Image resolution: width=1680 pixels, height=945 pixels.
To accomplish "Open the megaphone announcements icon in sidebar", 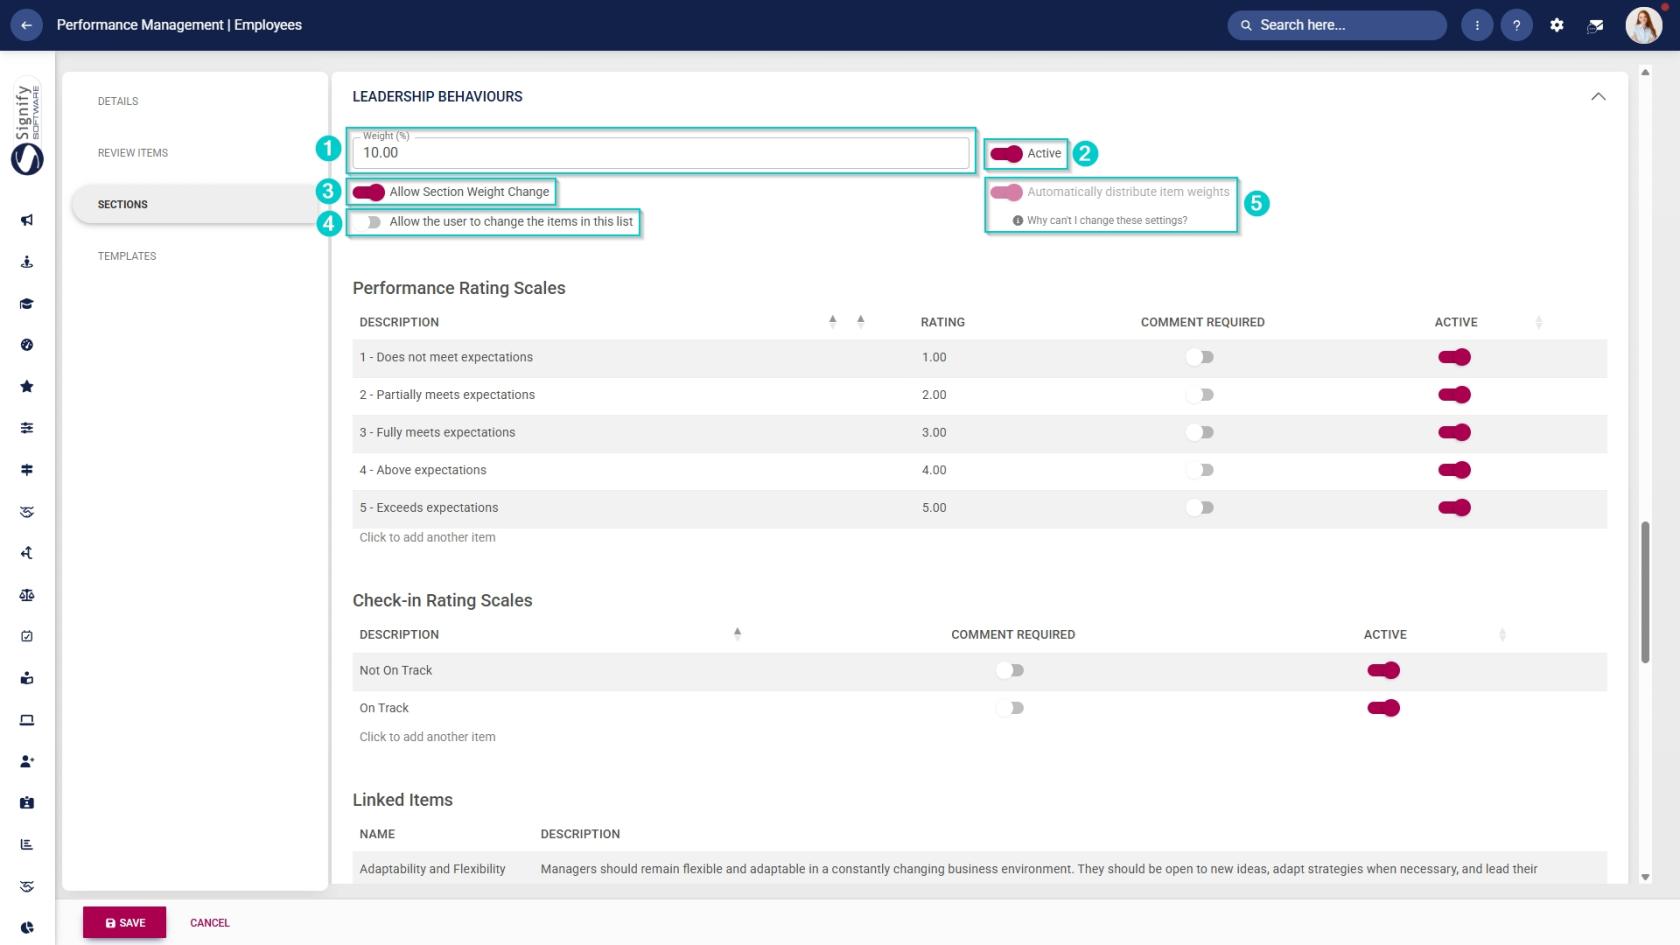I will point(27,220).
